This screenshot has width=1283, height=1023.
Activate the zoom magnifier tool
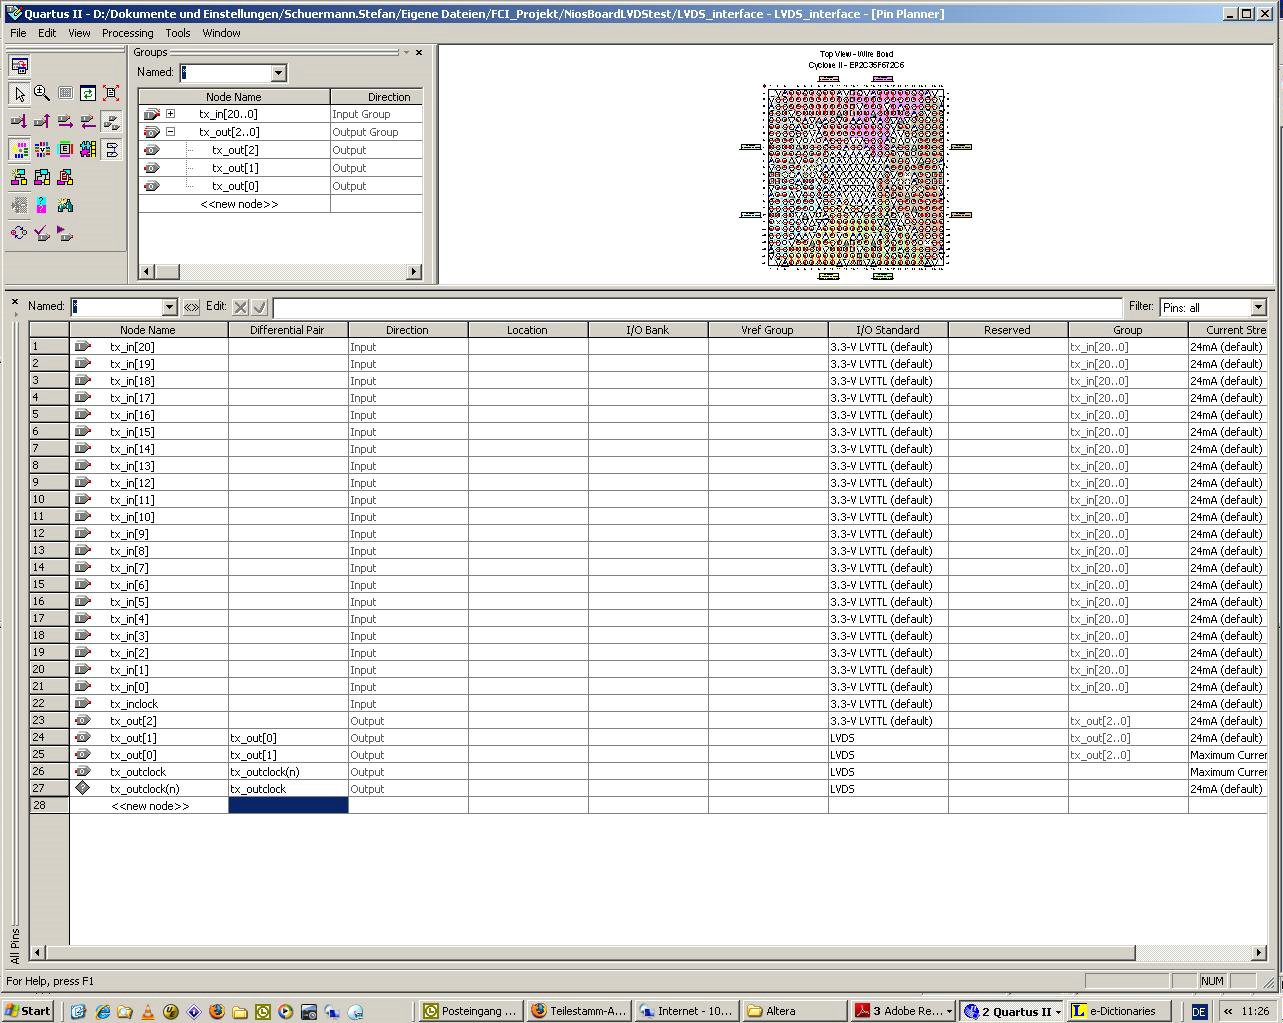[x=42, y=93]
